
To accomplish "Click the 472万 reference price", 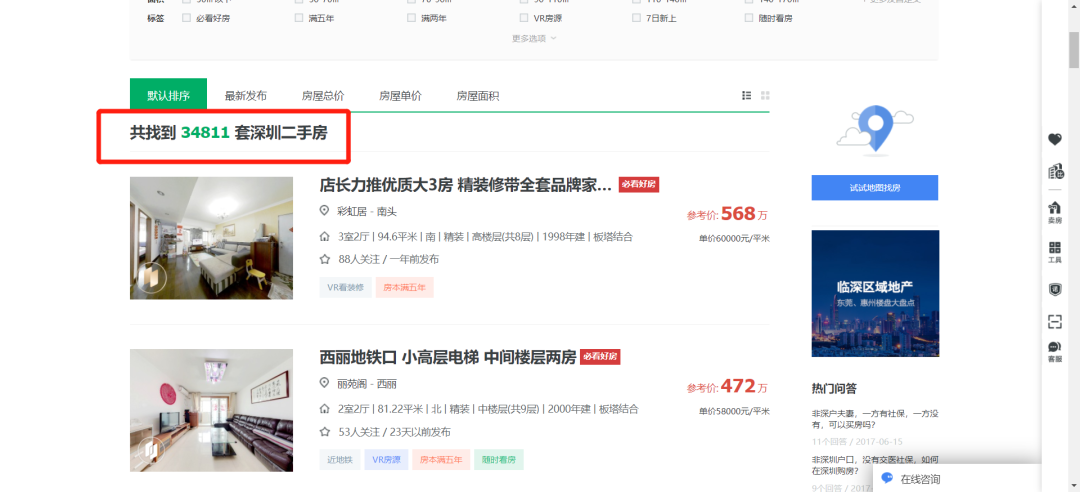I will click(x=727, y=387).
